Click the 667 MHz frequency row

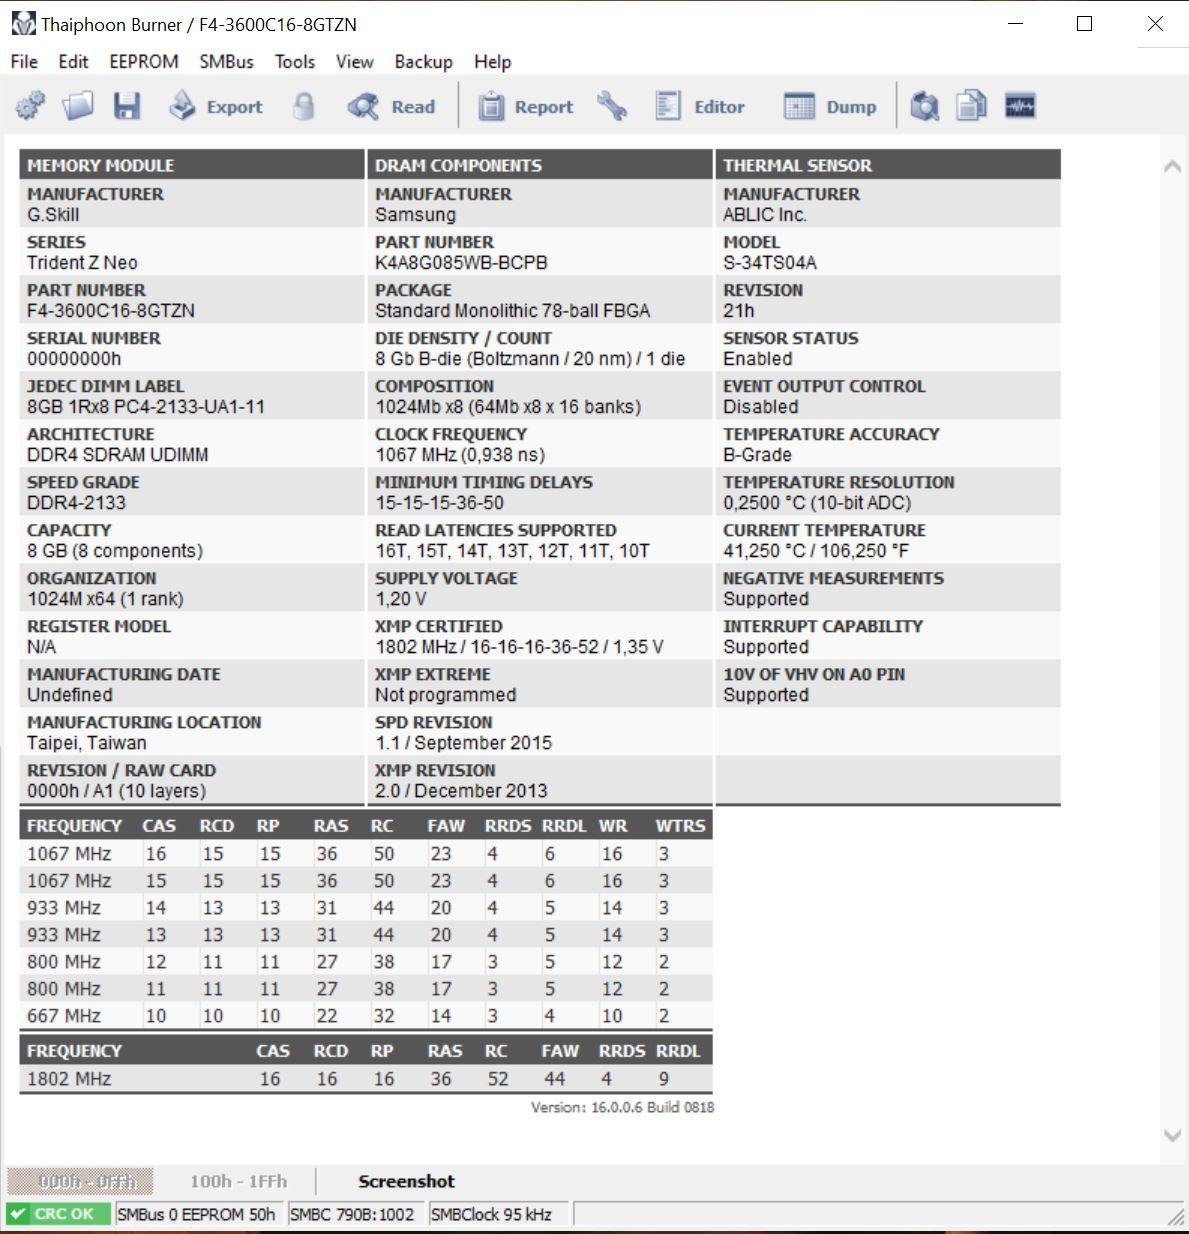(x=366, y=1016)
